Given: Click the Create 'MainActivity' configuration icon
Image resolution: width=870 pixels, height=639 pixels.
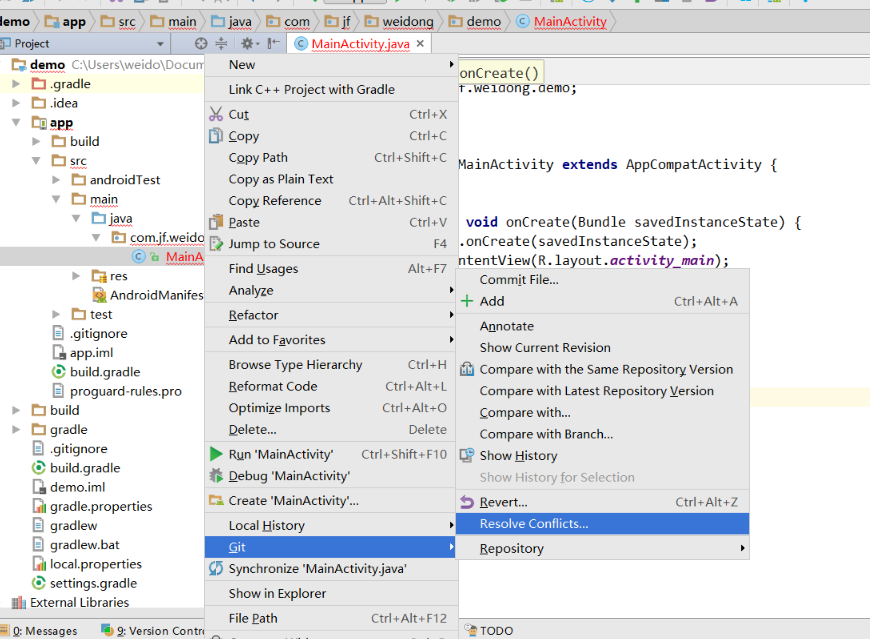Looking at the screenshot, I should tap(216, 500).
